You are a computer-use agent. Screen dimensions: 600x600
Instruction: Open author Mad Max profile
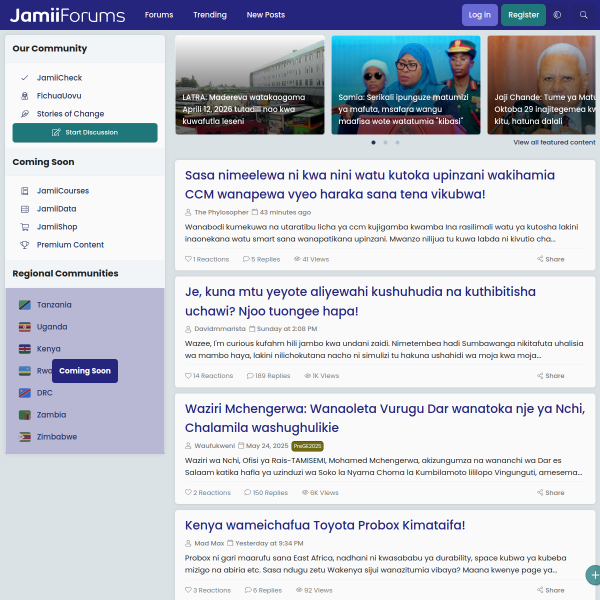209,543
